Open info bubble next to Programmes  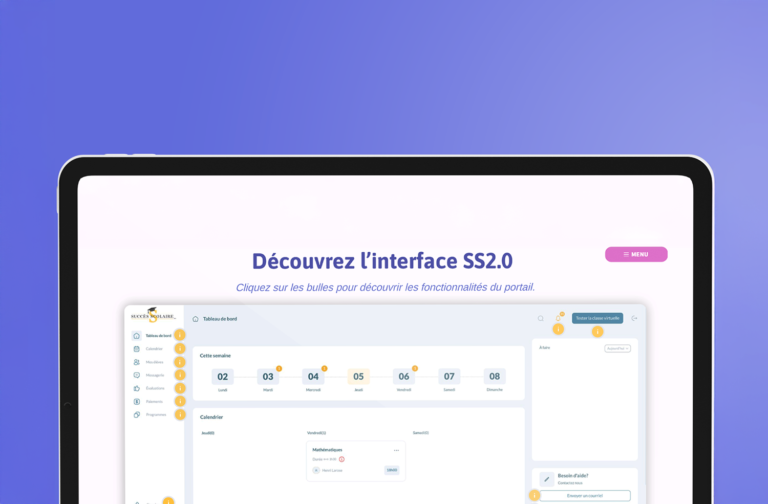pyautogui.click(x=180, y=414)
